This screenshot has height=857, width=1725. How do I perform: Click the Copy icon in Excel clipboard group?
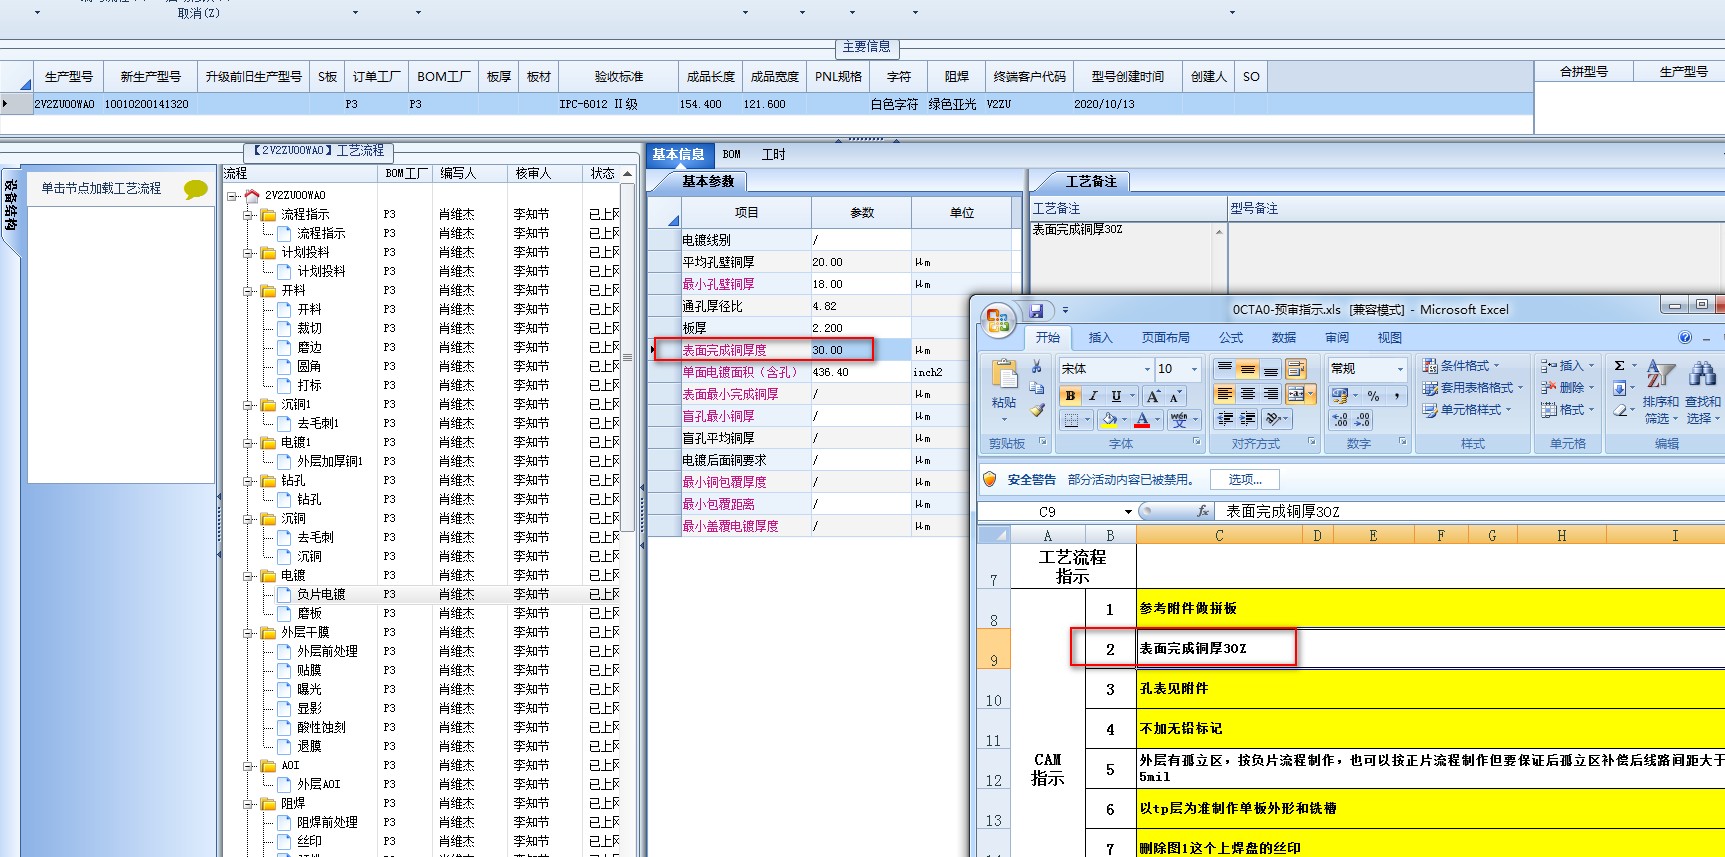(x=1037, y=388)
